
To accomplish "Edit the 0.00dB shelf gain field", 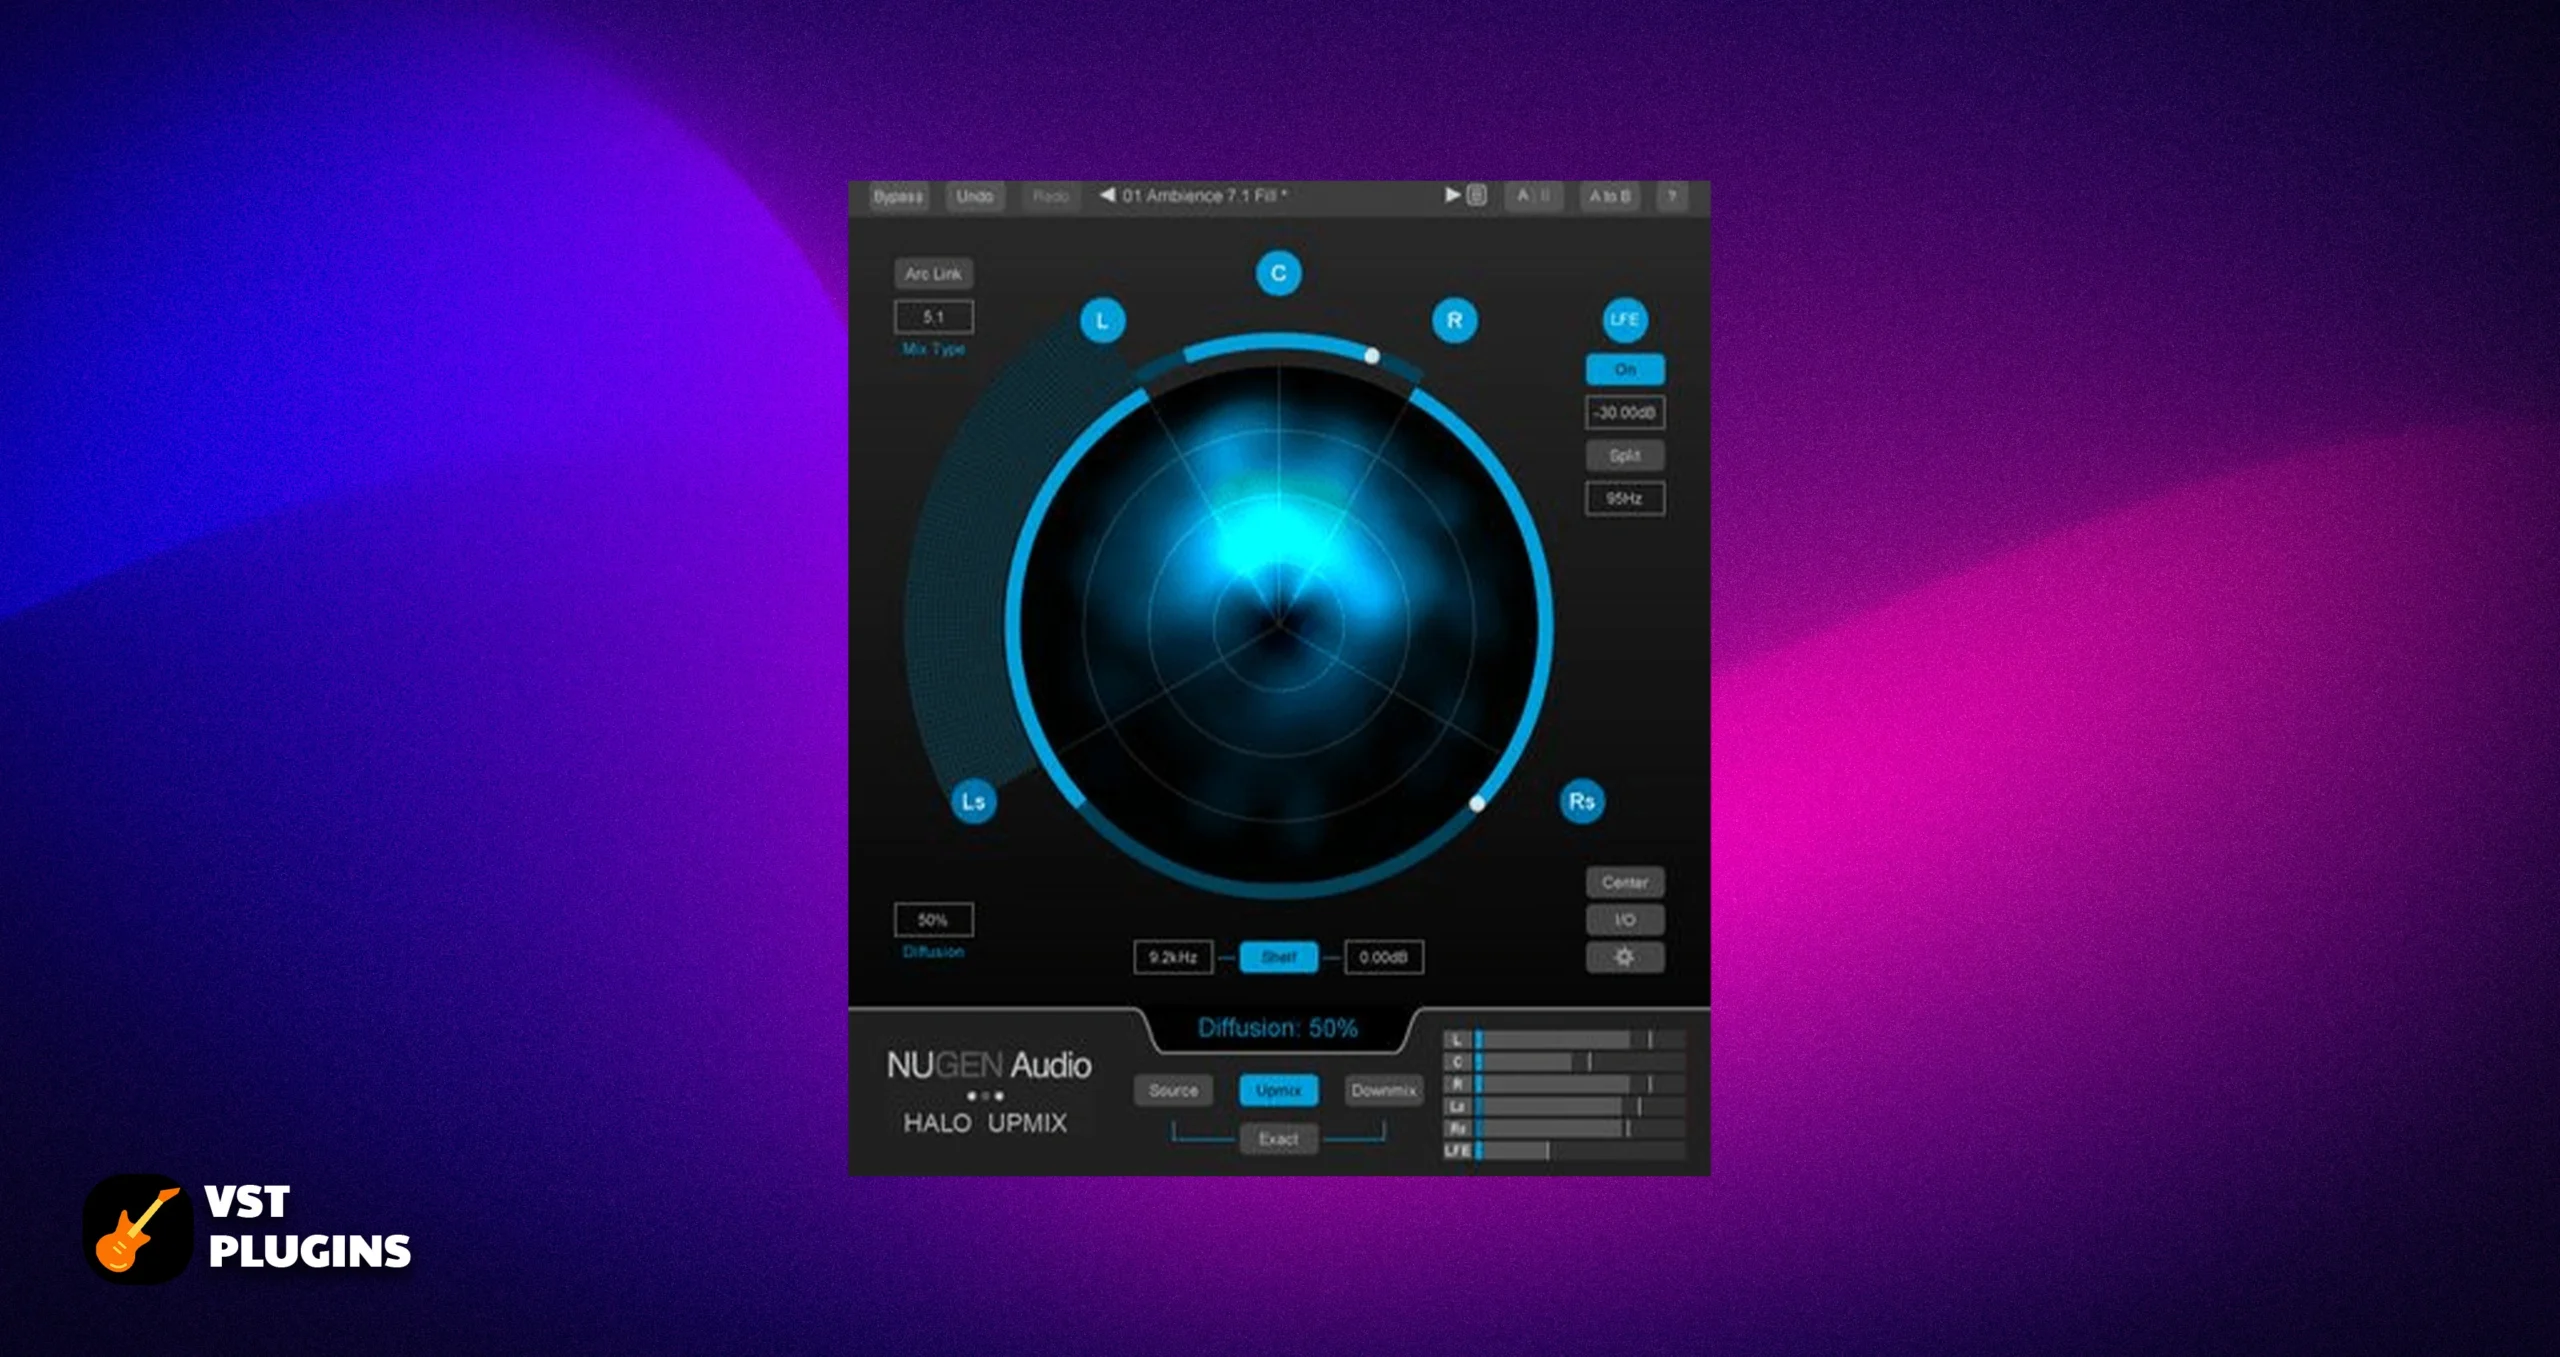I will 1383,957.
